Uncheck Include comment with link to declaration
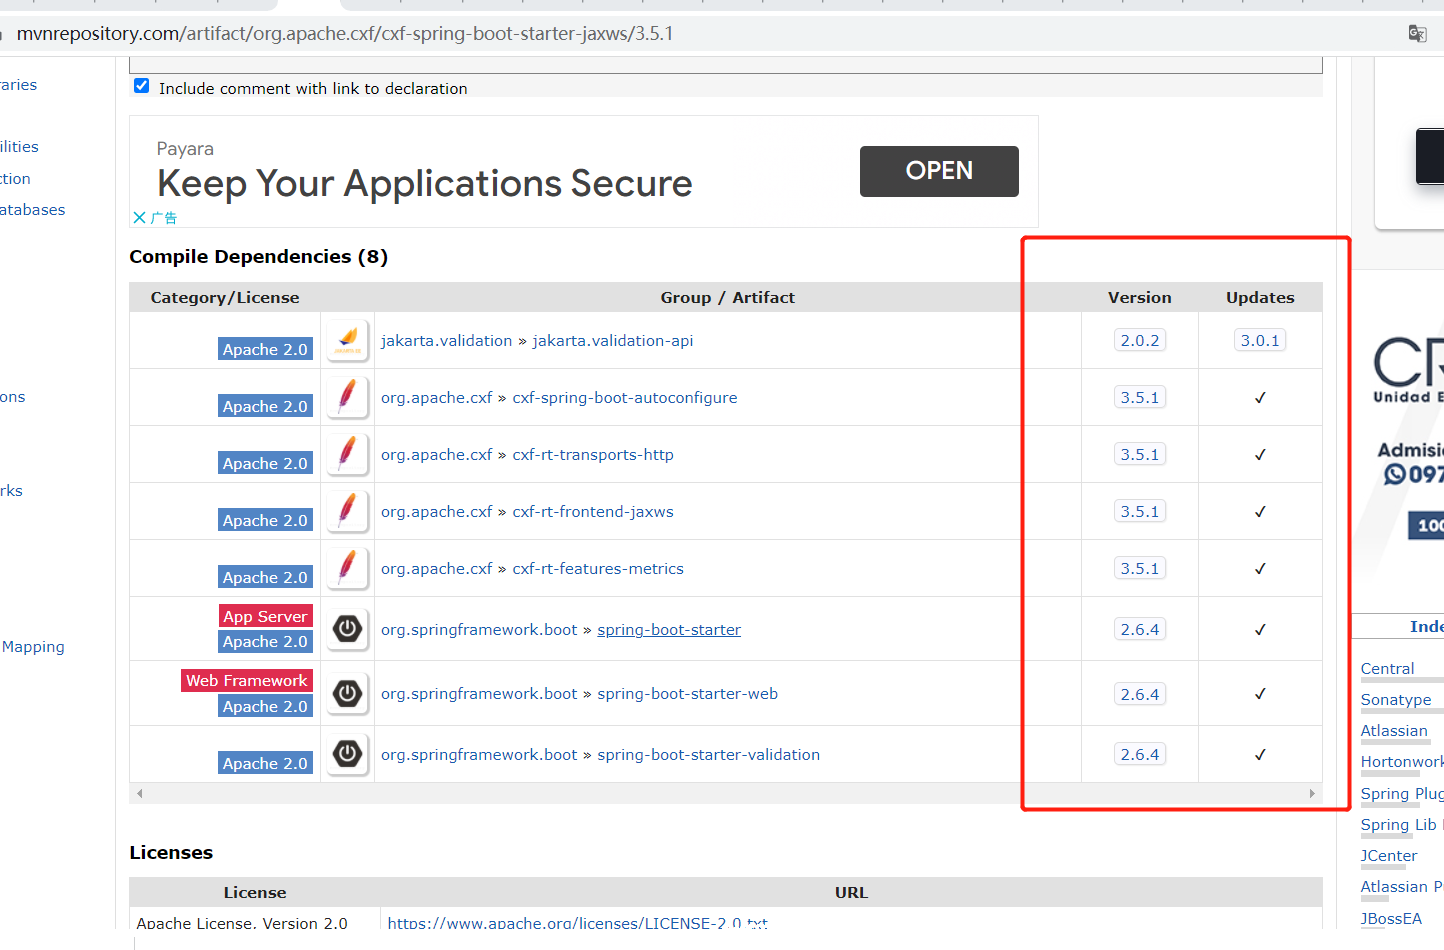The width and height of the screenshot is (1444, 950). click(142, 86)
